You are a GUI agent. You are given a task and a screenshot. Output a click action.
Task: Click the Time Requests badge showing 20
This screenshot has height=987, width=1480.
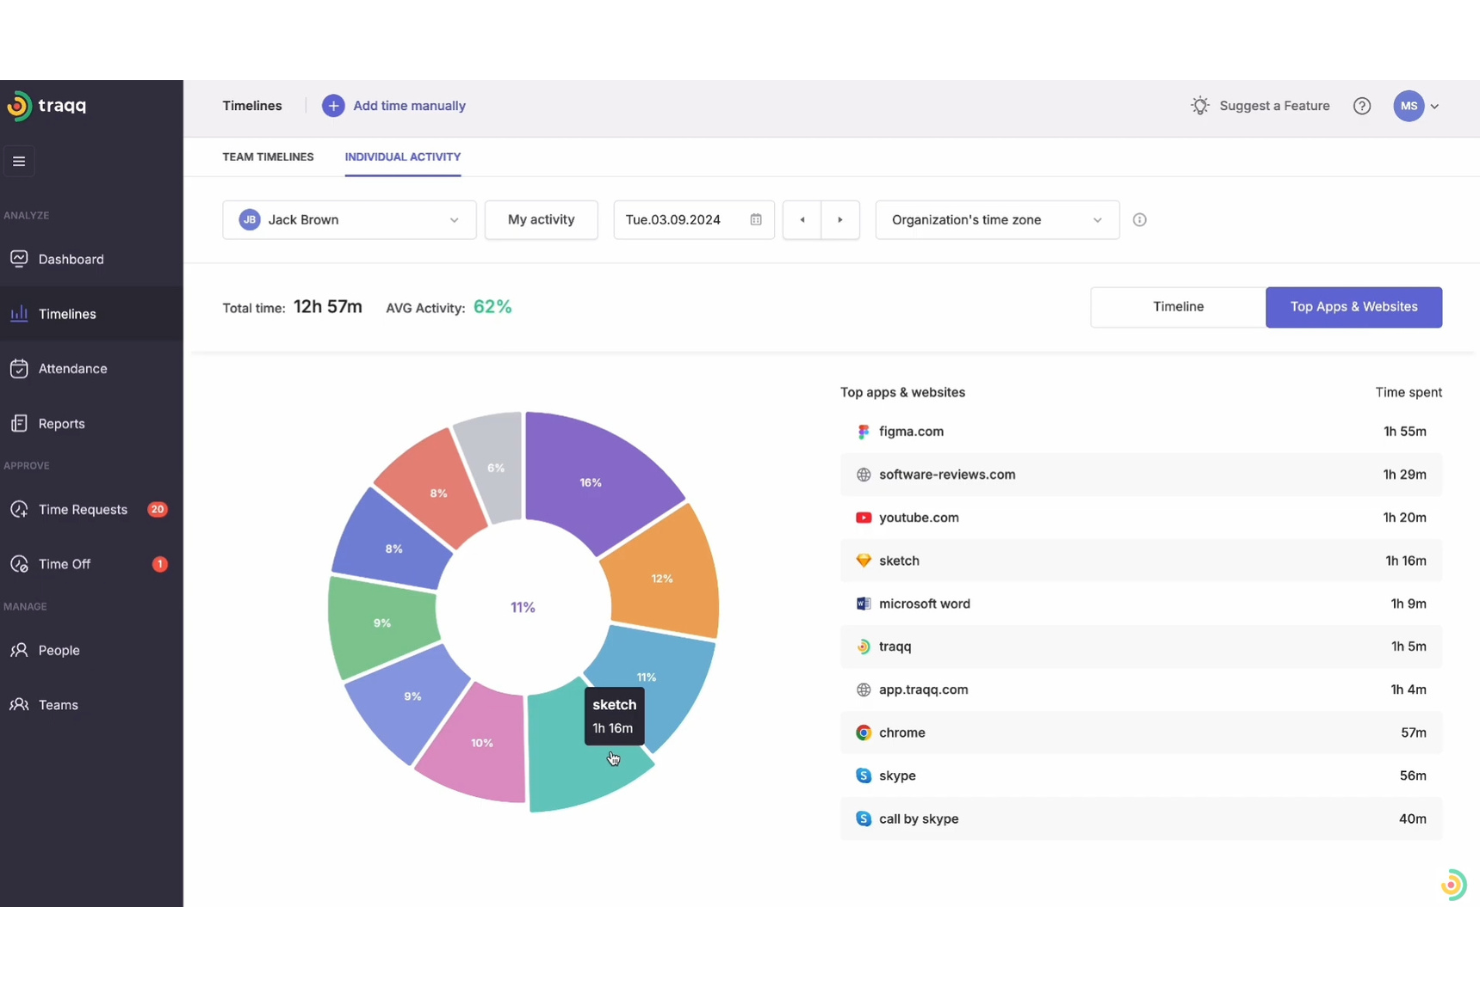[157, 510]
